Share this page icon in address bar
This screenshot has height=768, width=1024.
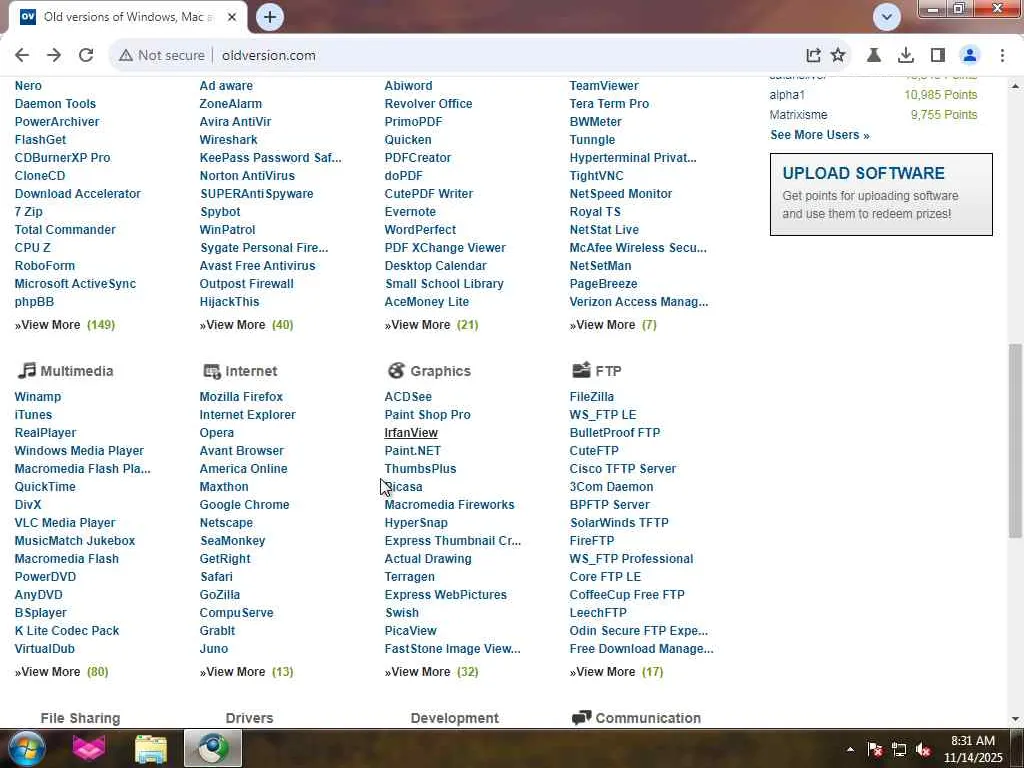pyautogui.click(x=813, y=56)
